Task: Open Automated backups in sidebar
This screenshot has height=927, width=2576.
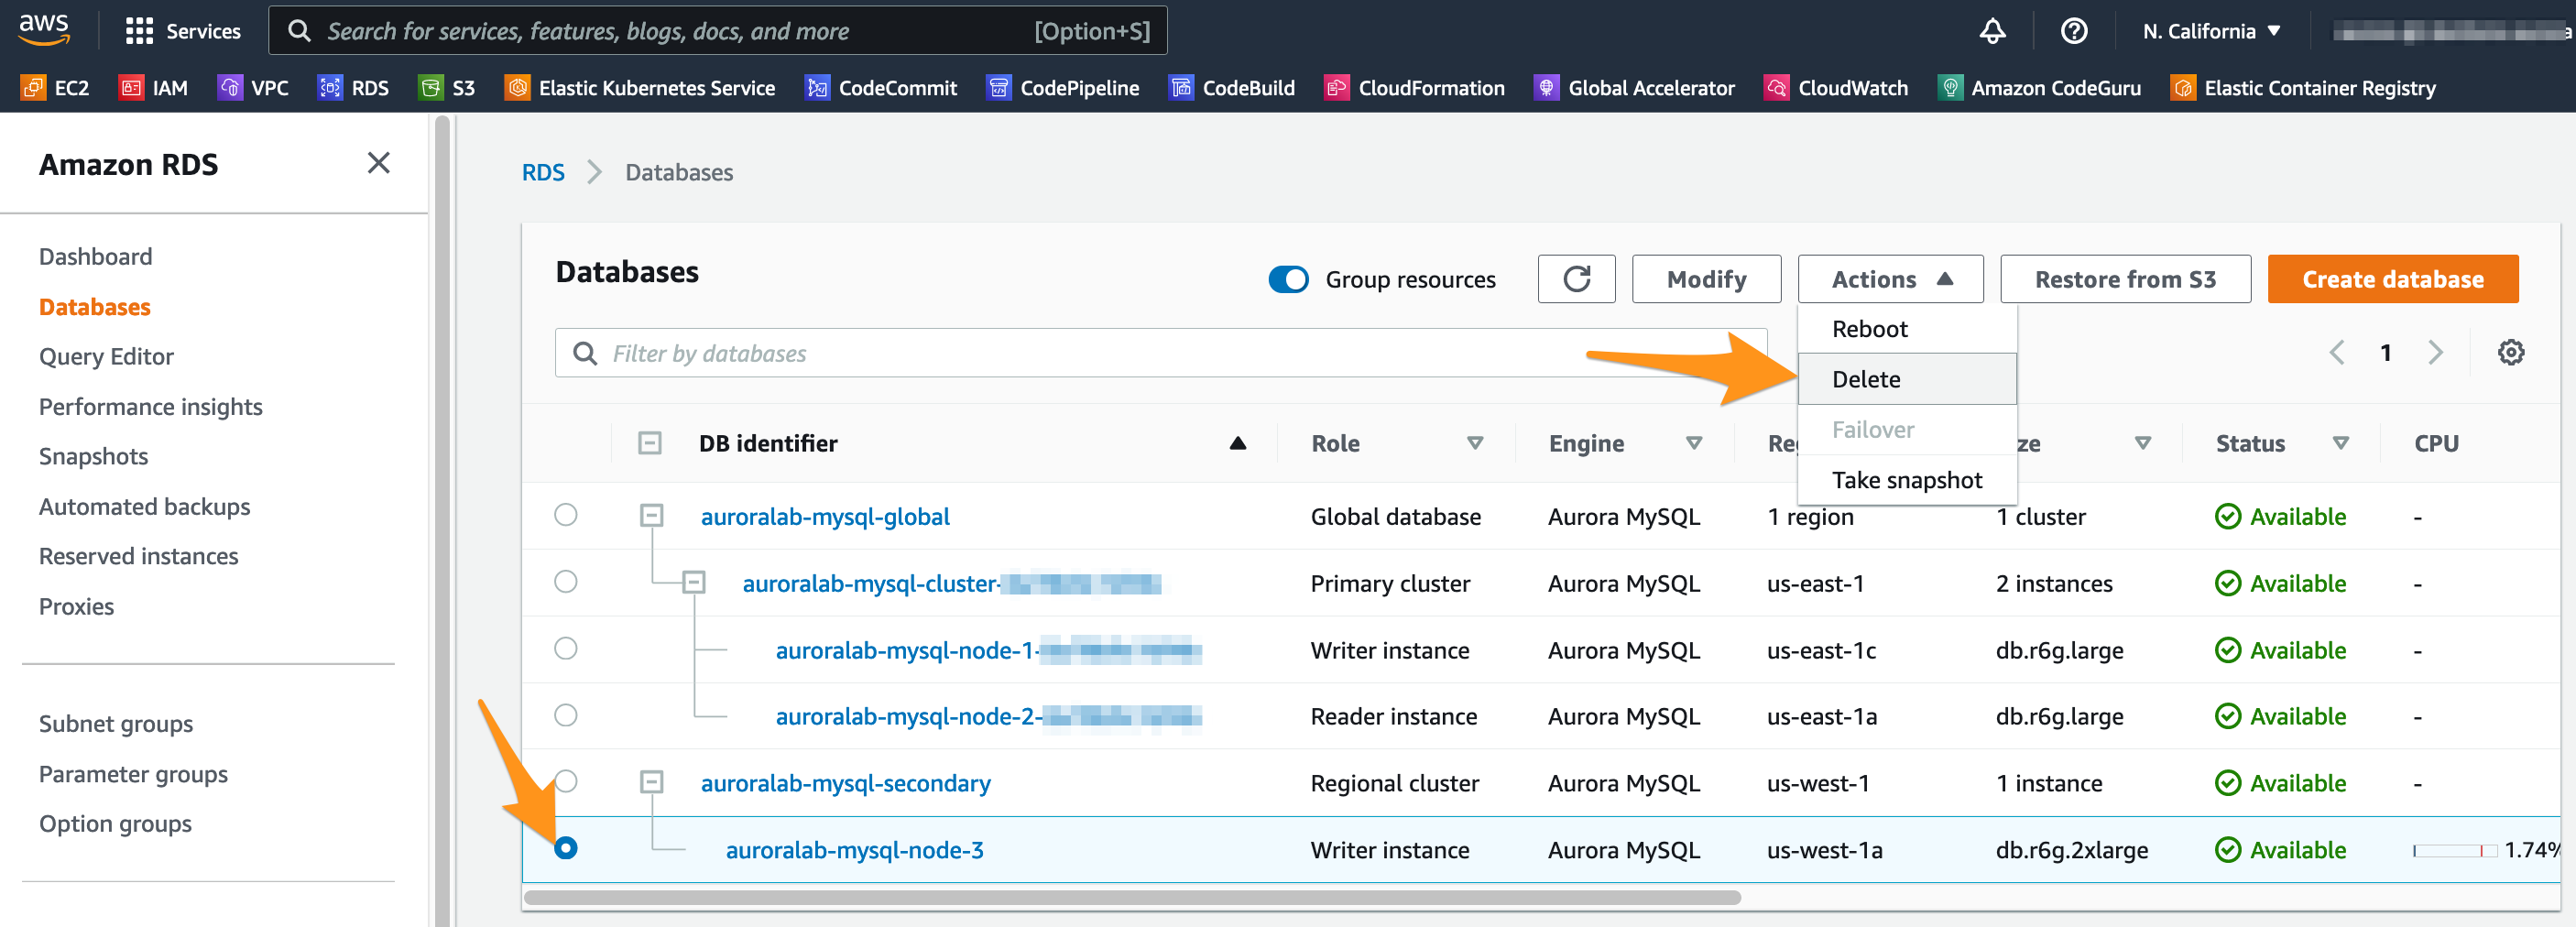Action: pos(144,506)
